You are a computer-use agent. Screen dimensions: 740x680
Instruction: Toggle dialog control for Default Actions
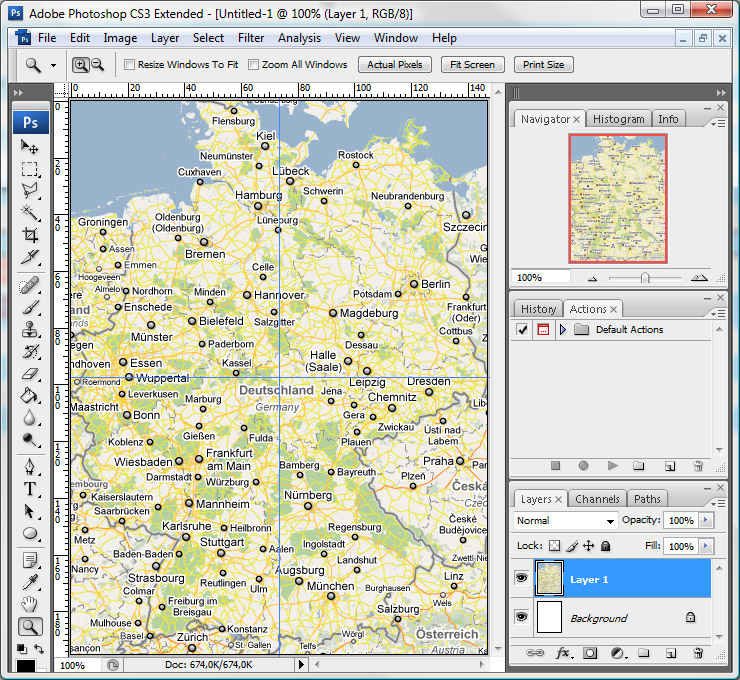coord(543,329)
